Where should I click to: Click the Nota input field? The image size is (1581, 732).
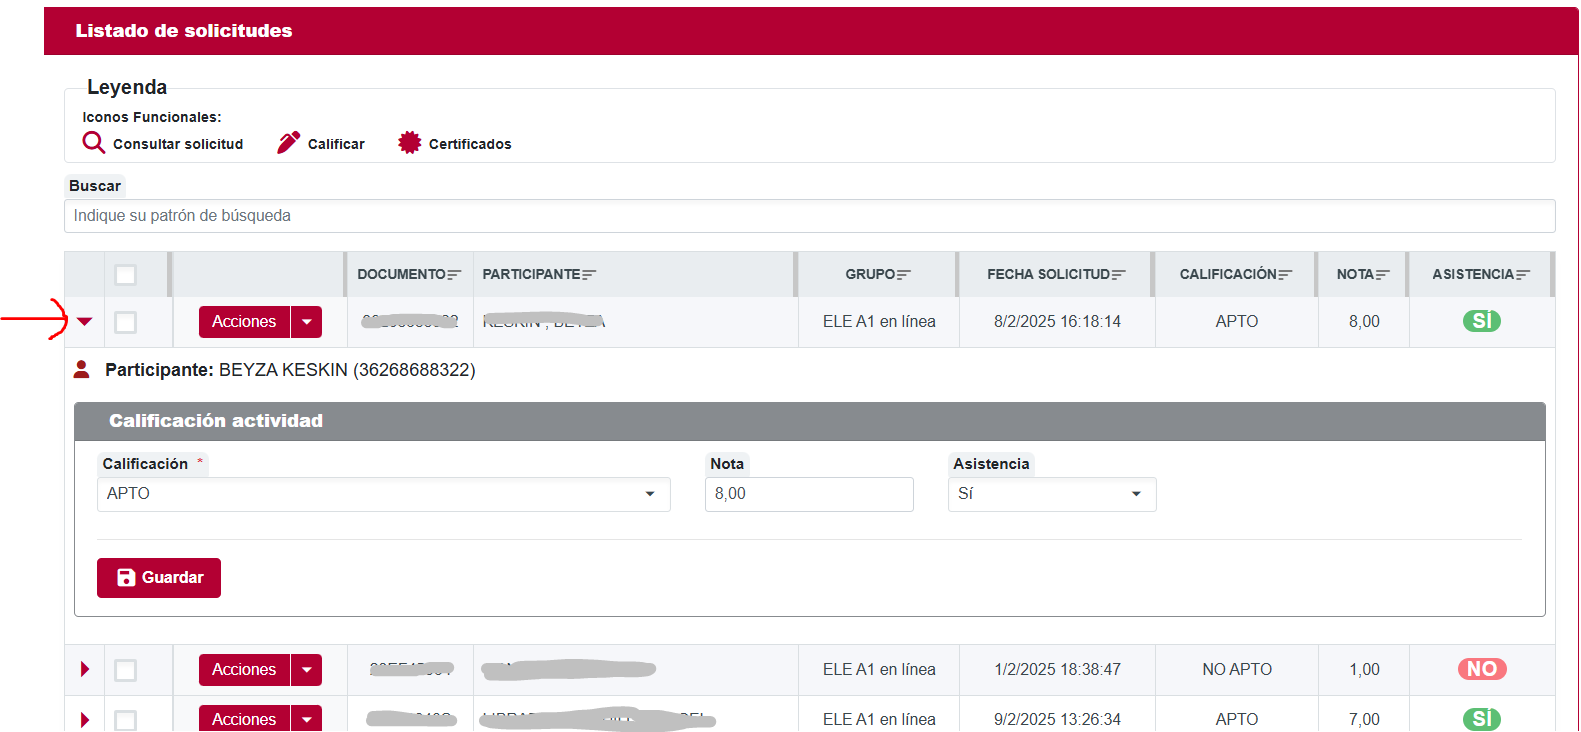pyautogui.click(x=808, y=494)
